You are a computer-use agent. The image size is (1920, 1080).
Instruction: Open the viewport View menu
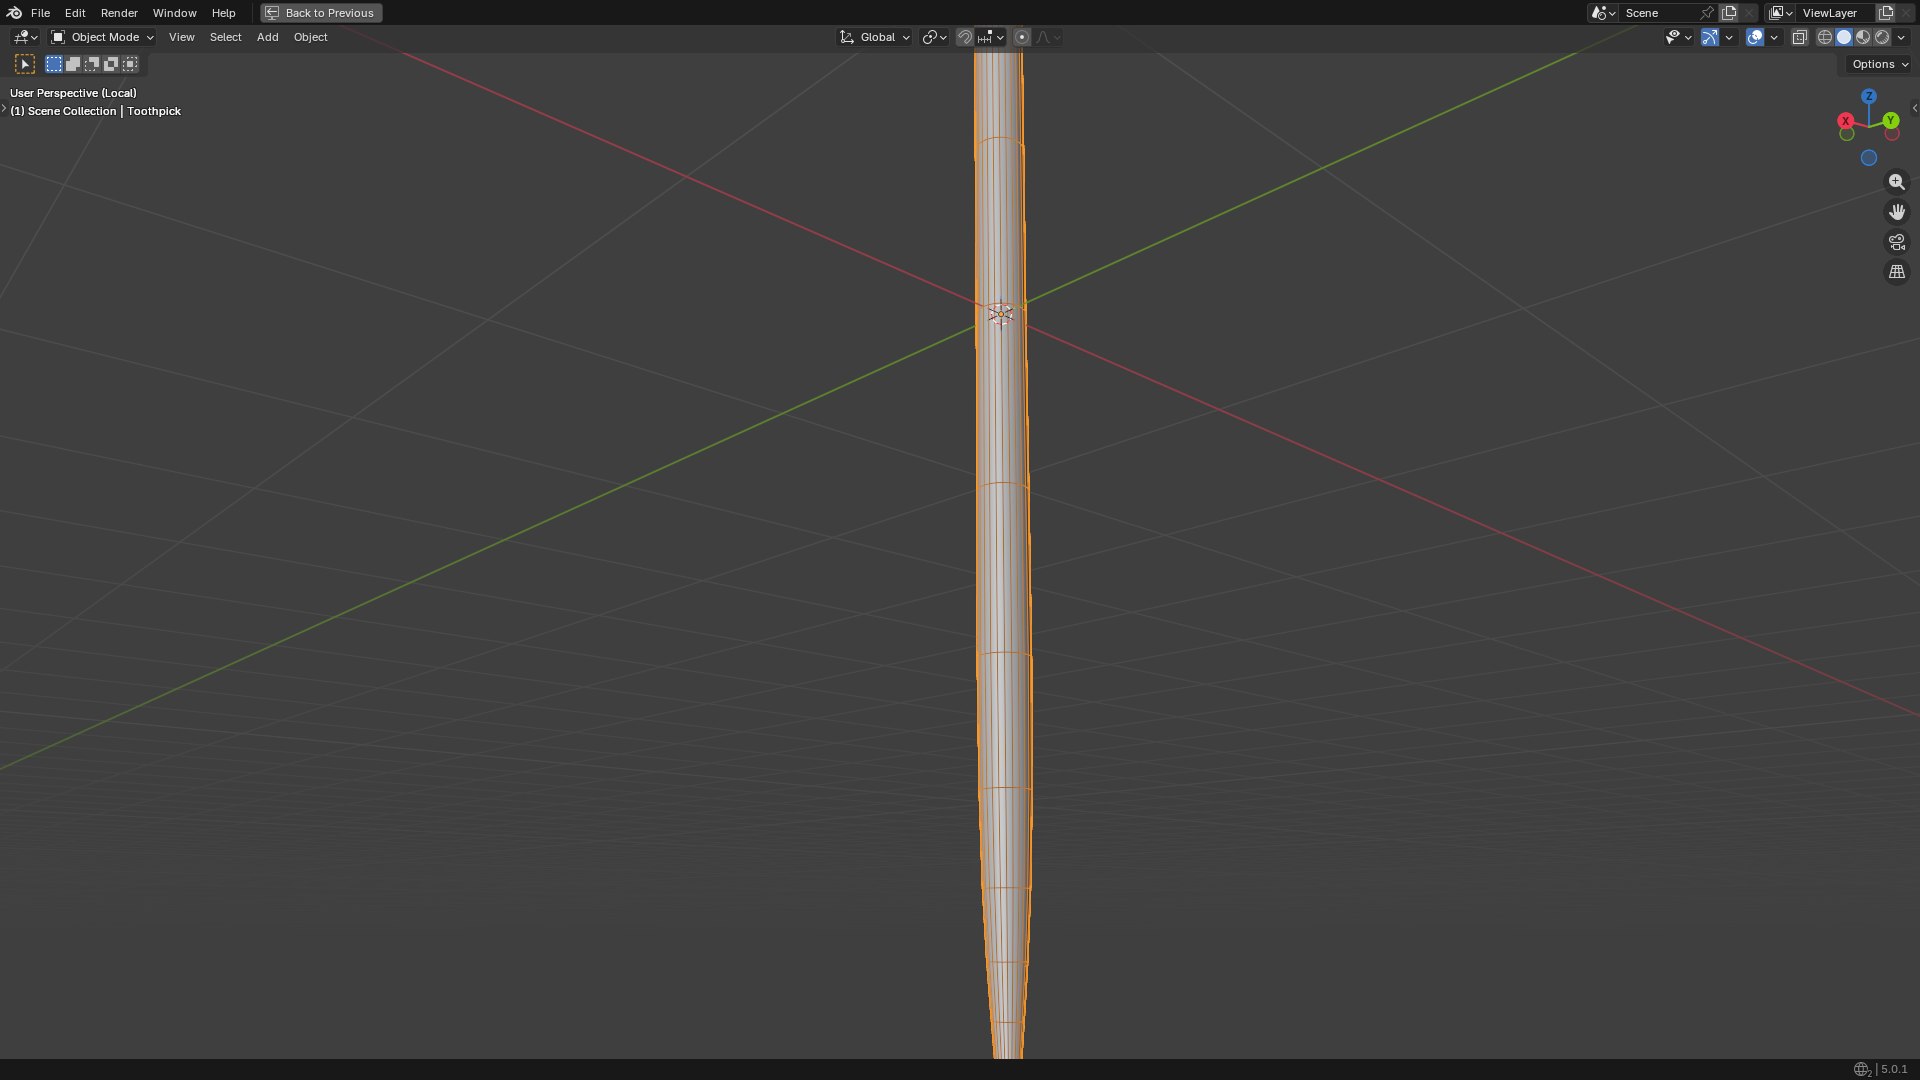(x=181, y=37)
